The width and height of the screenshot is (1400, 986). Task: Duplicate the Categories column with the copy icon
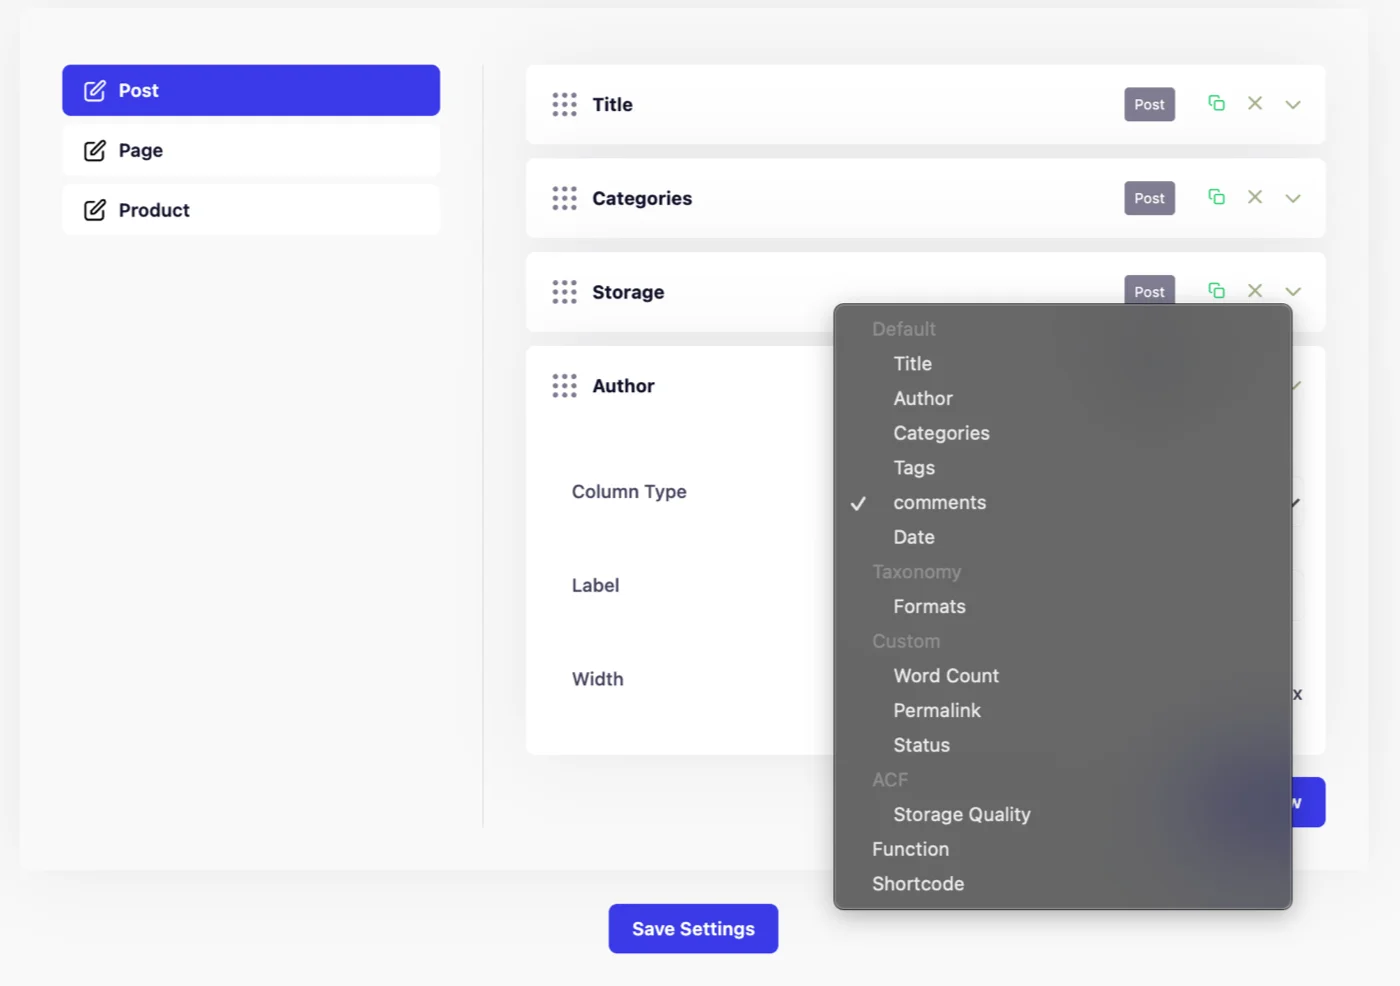[1216, 197]
